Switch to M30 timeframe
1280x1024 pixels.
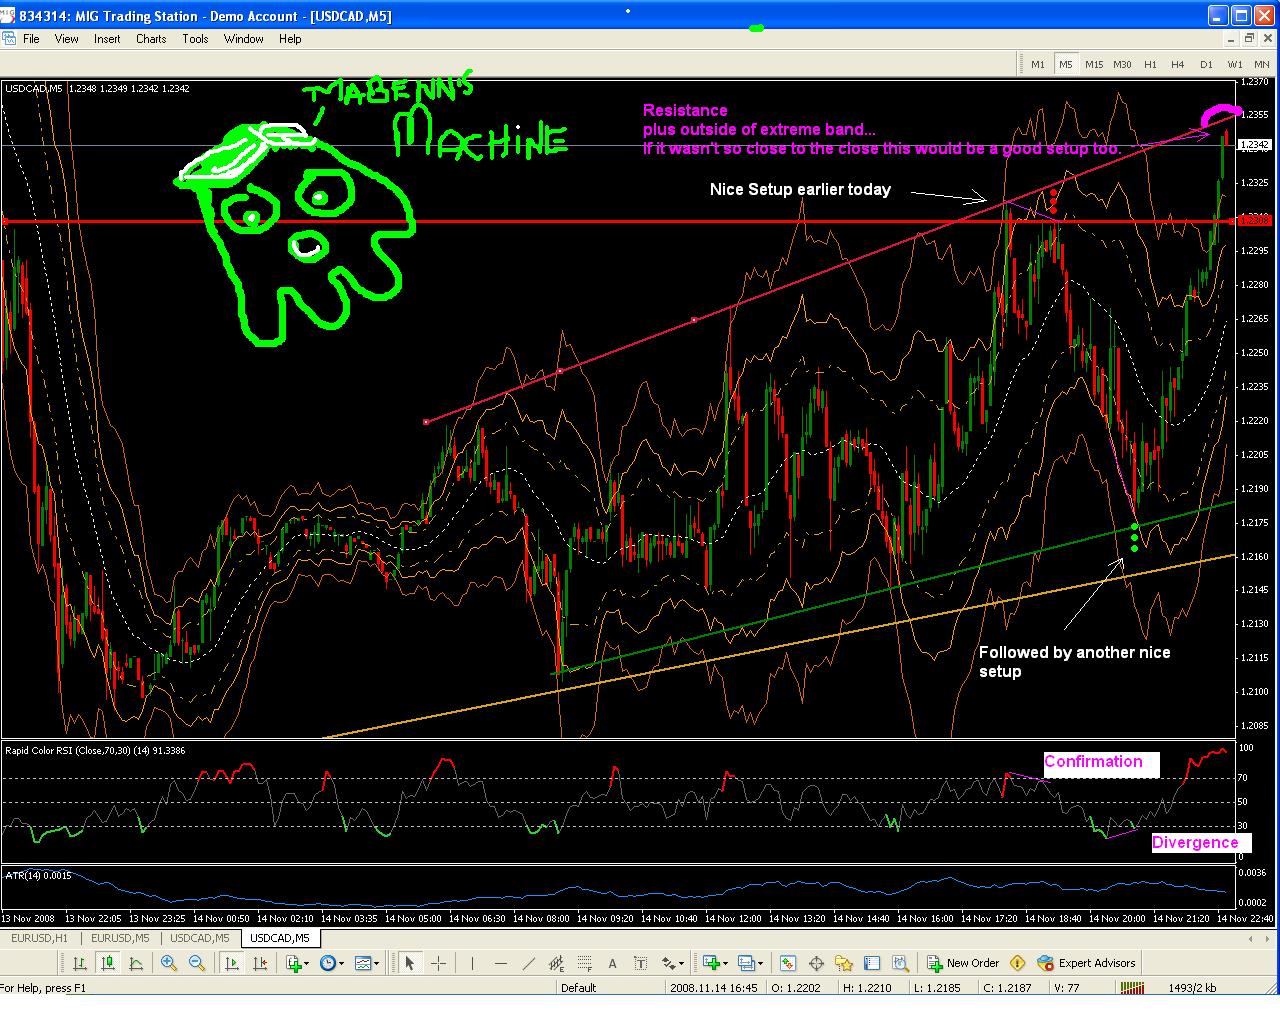point(1122,64)
